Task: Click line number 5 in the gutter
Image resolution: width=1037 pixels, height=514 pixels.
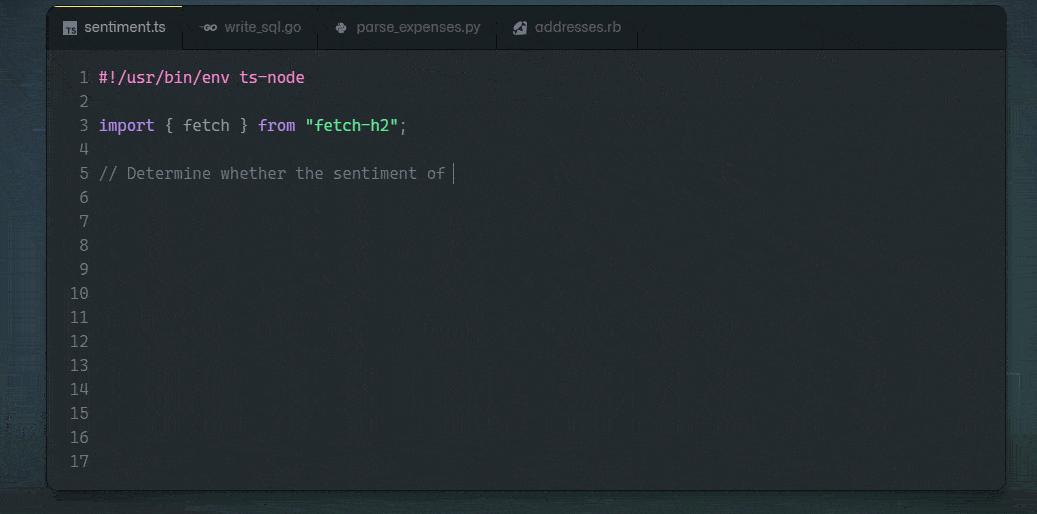Action: click(83, 174)
